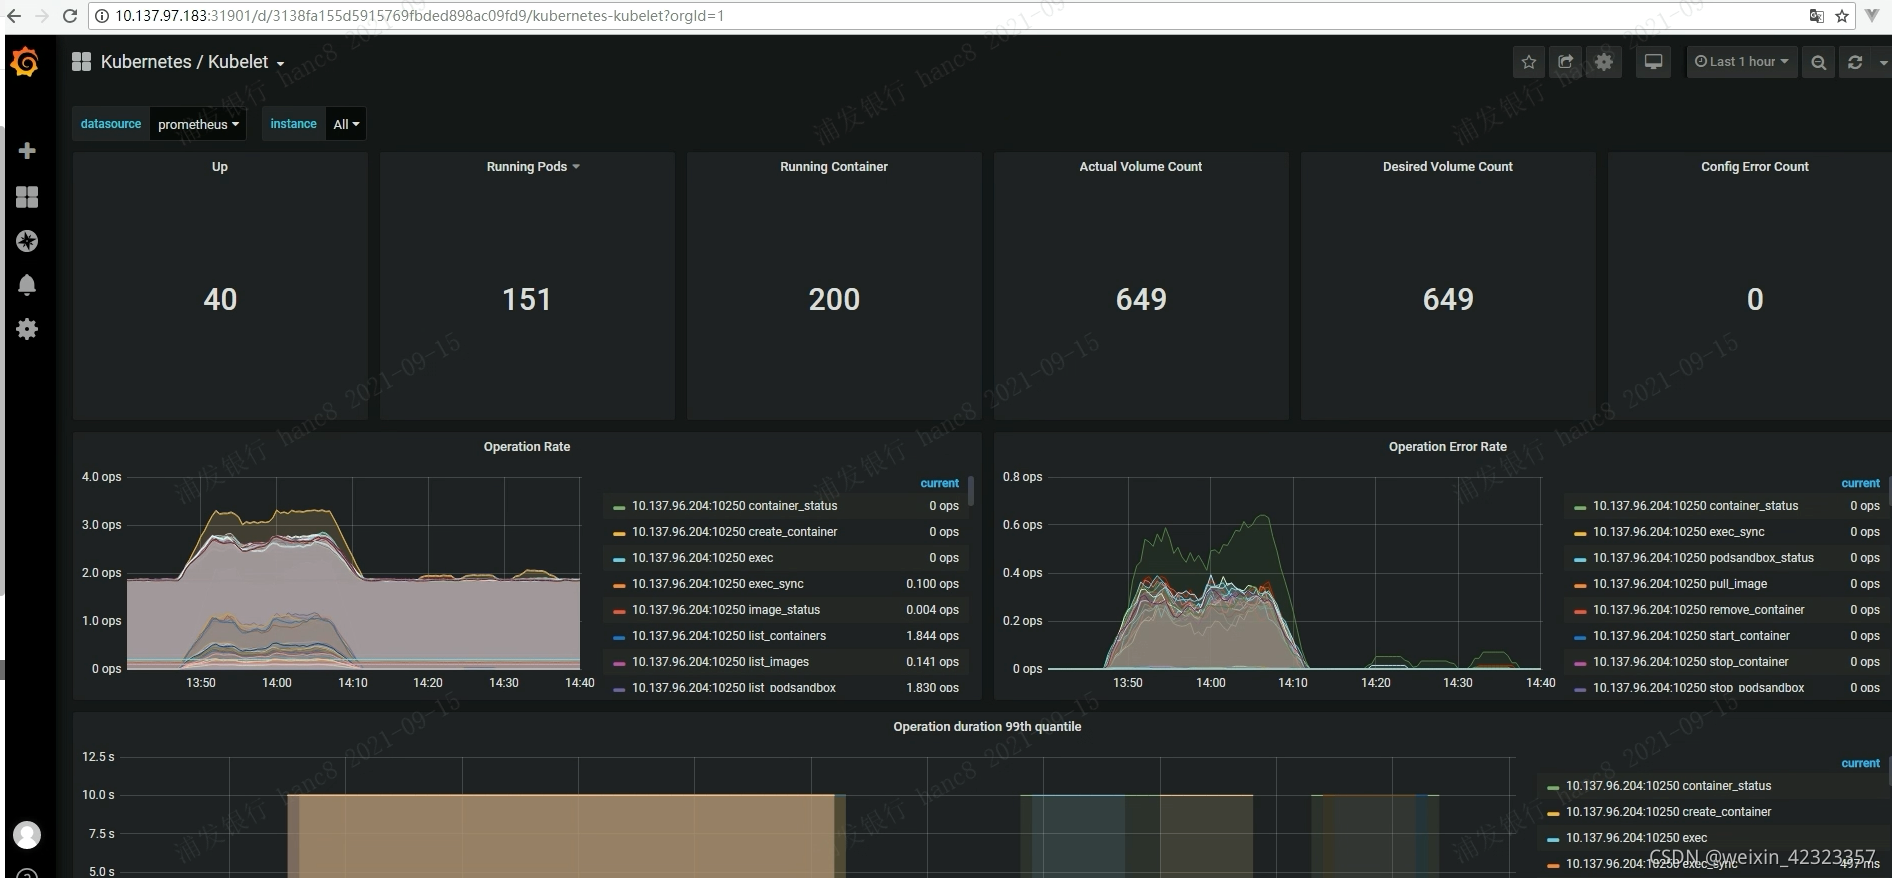This screenshot has width=1892, height=878.
Task: Open the Dashboards grid icon in sidebar
Action: point(27,197)
